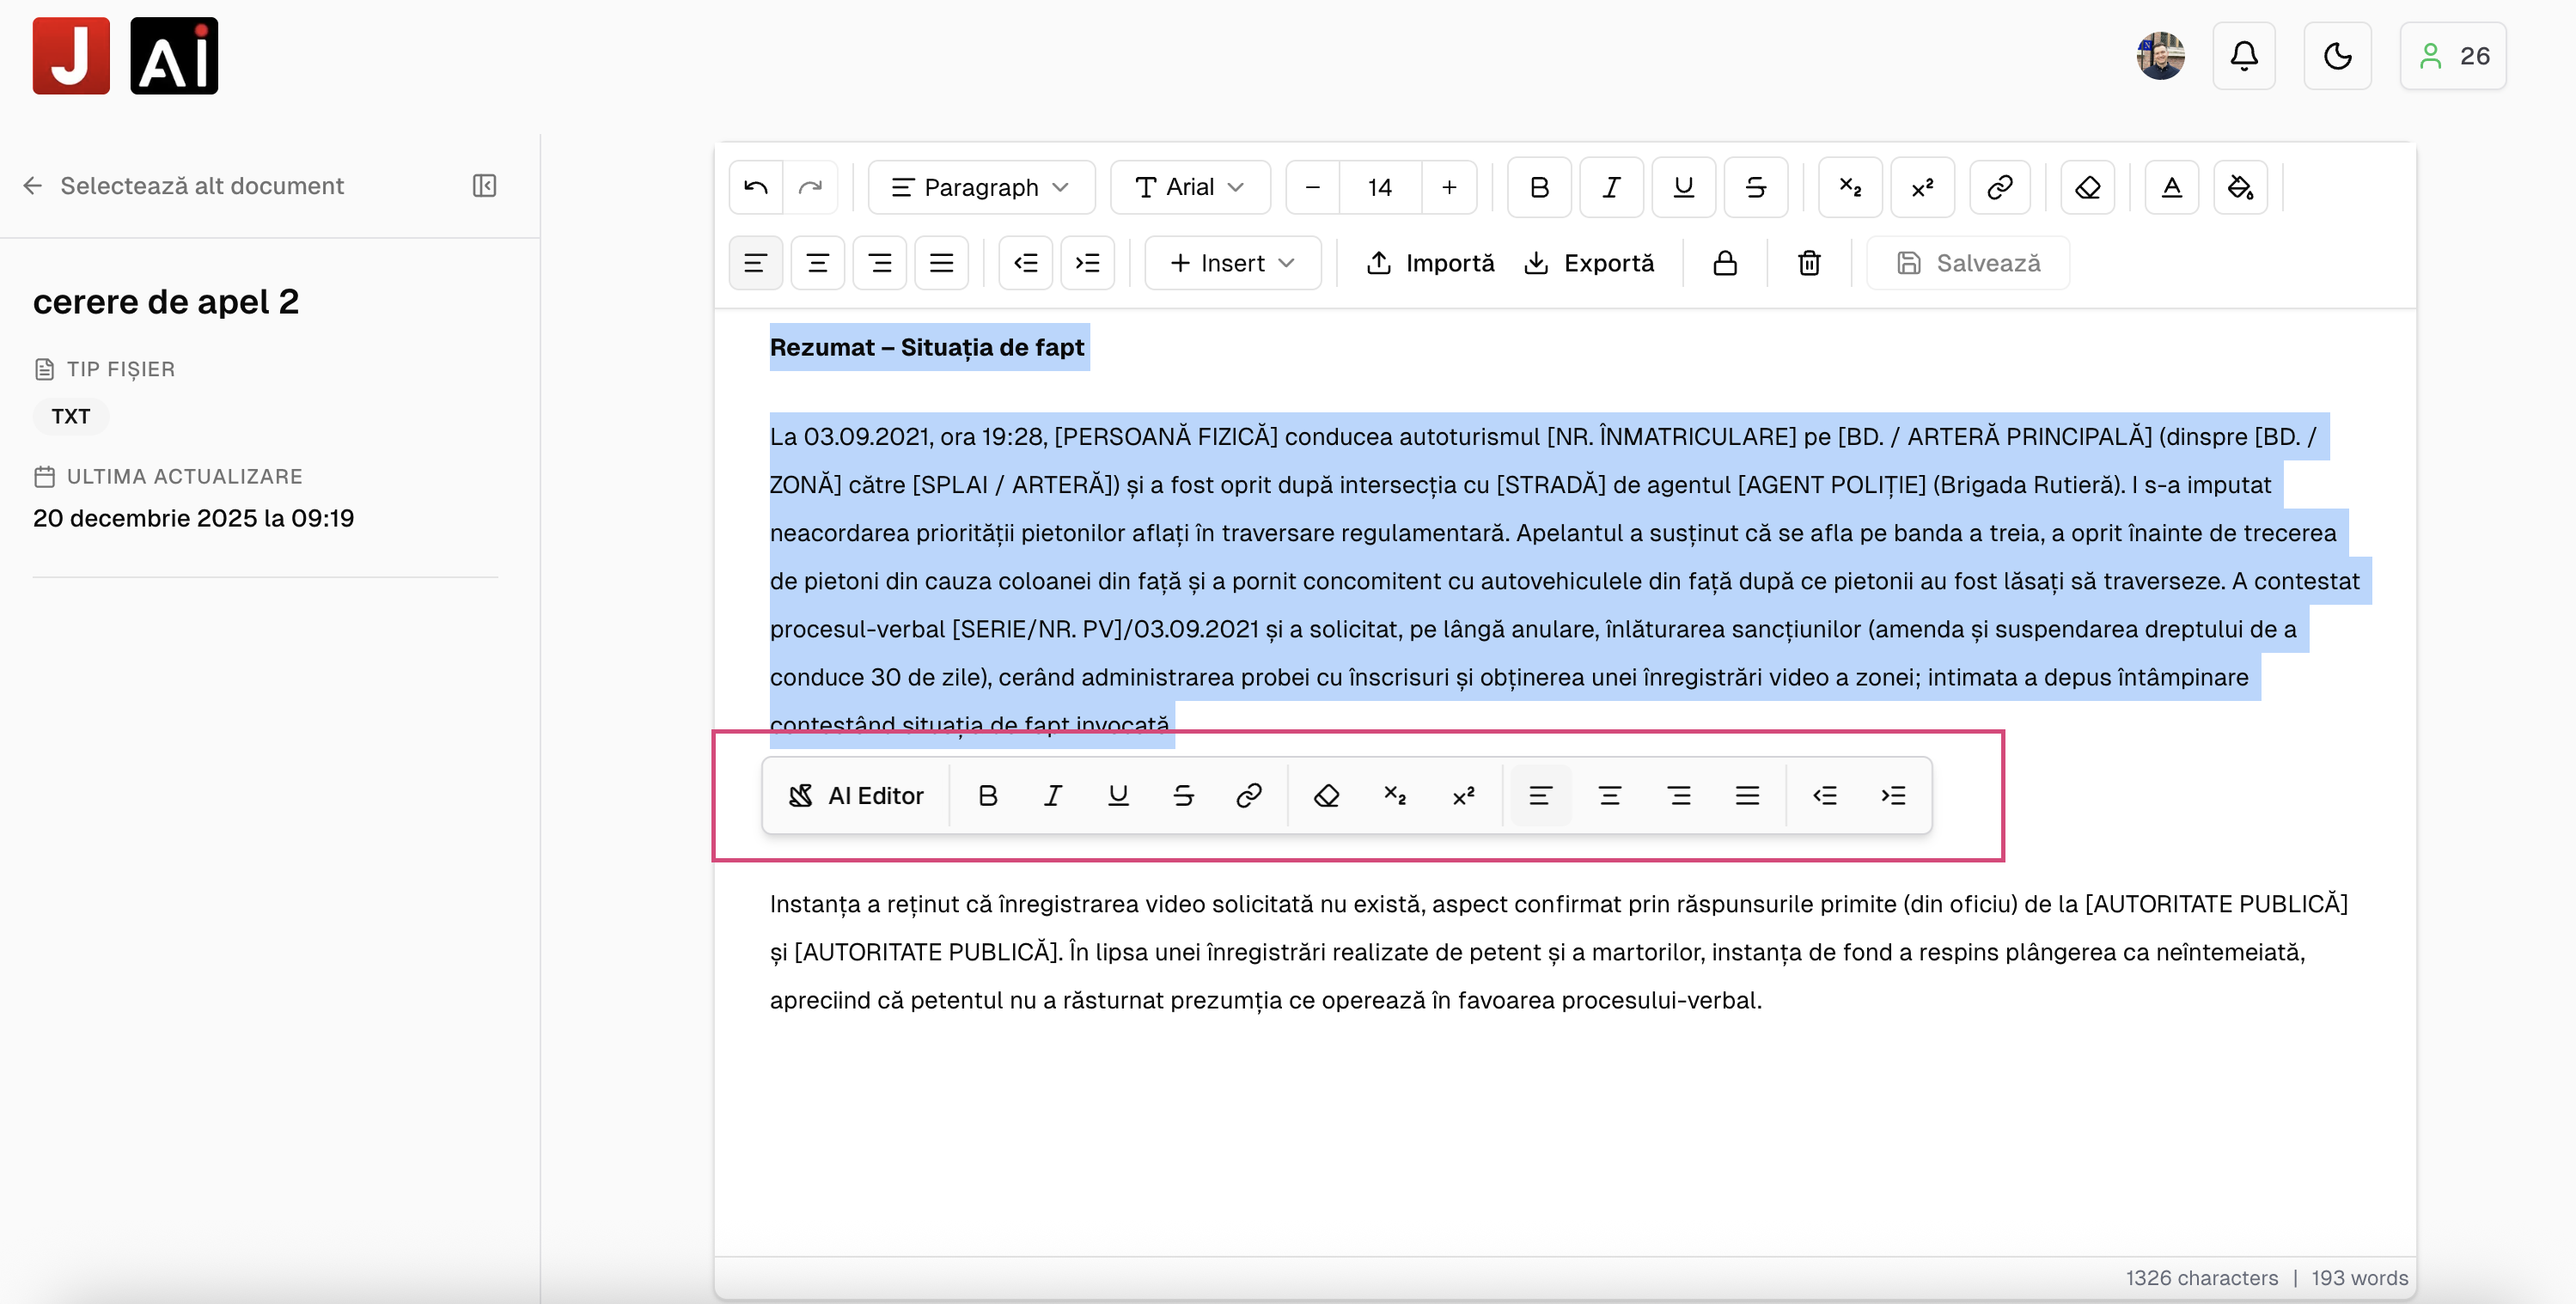Delete document using the trash icon
Screen dimensions: 2576x1304
tap(1809, 263)
